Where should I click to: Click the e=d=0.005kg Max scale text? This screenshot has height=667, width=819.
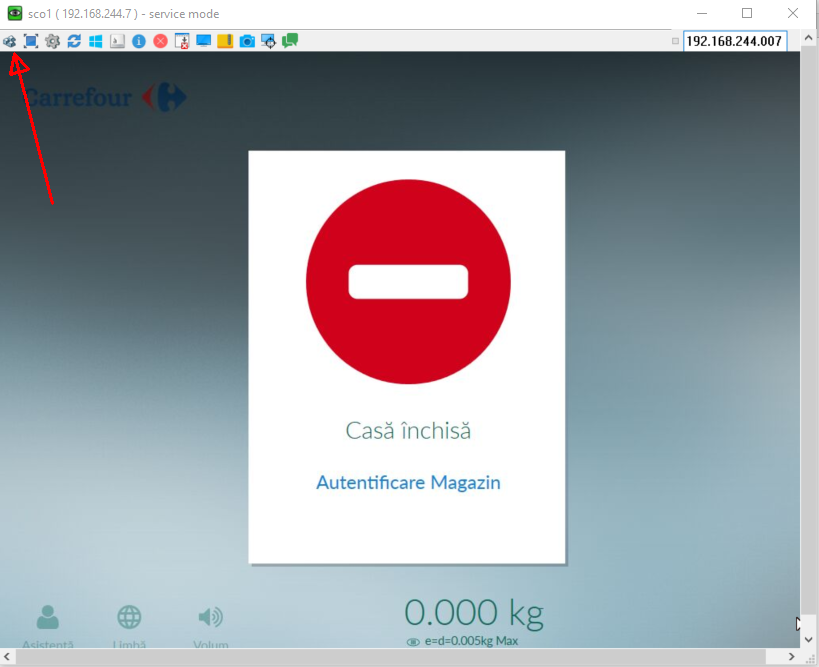(x=471, y=641)
